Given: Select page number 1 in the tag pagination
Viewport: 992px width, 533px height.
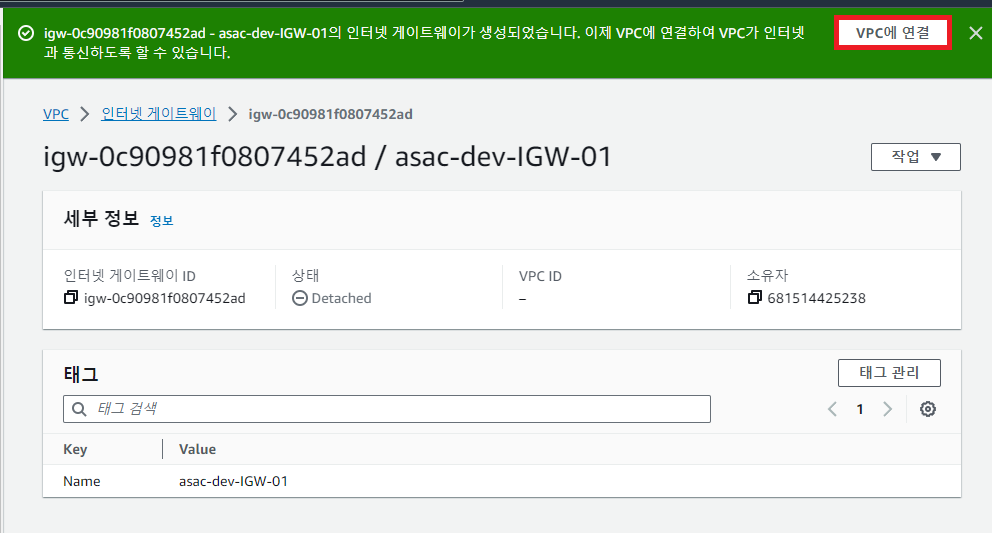Looking at the screenshot, I should coord(860,410).
